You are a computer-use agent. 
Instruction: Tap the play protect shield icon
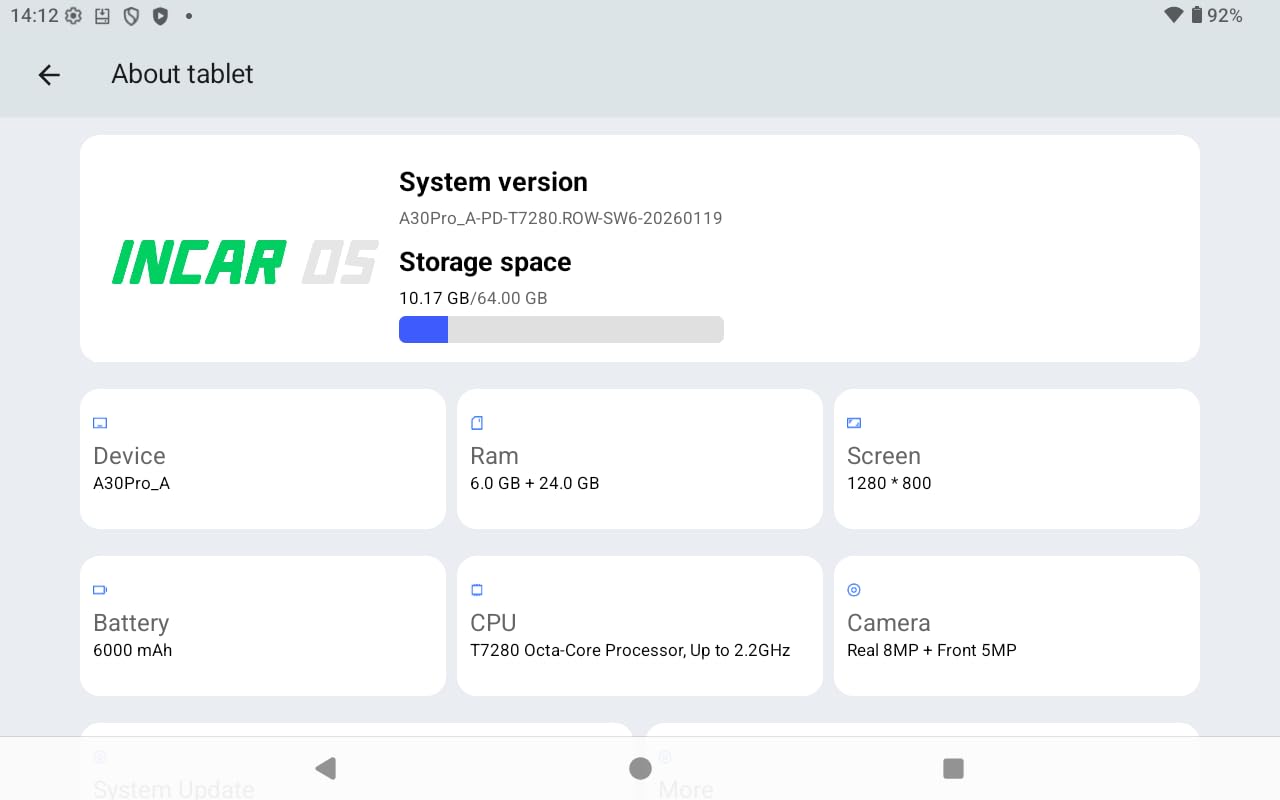pyautogui.click(x=160, y=16)
